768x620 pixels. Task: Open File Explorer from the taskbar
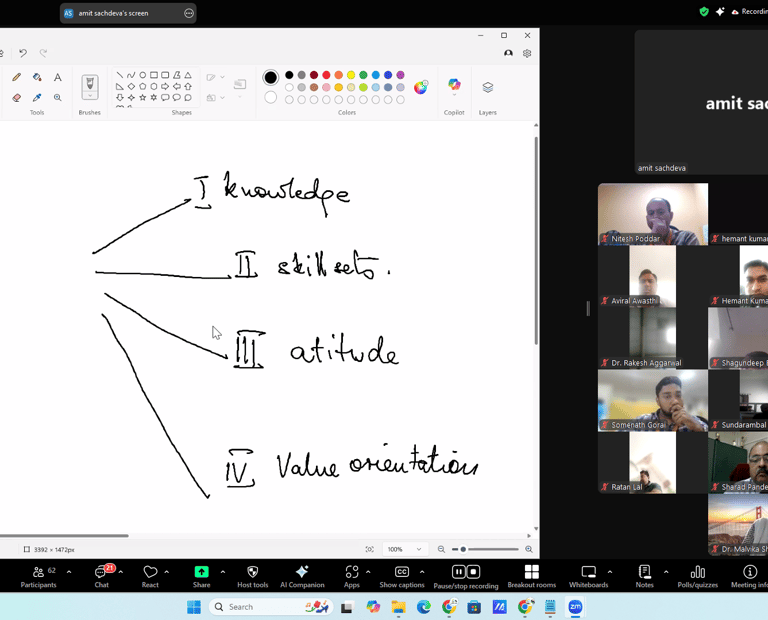[x=398, y=607]
